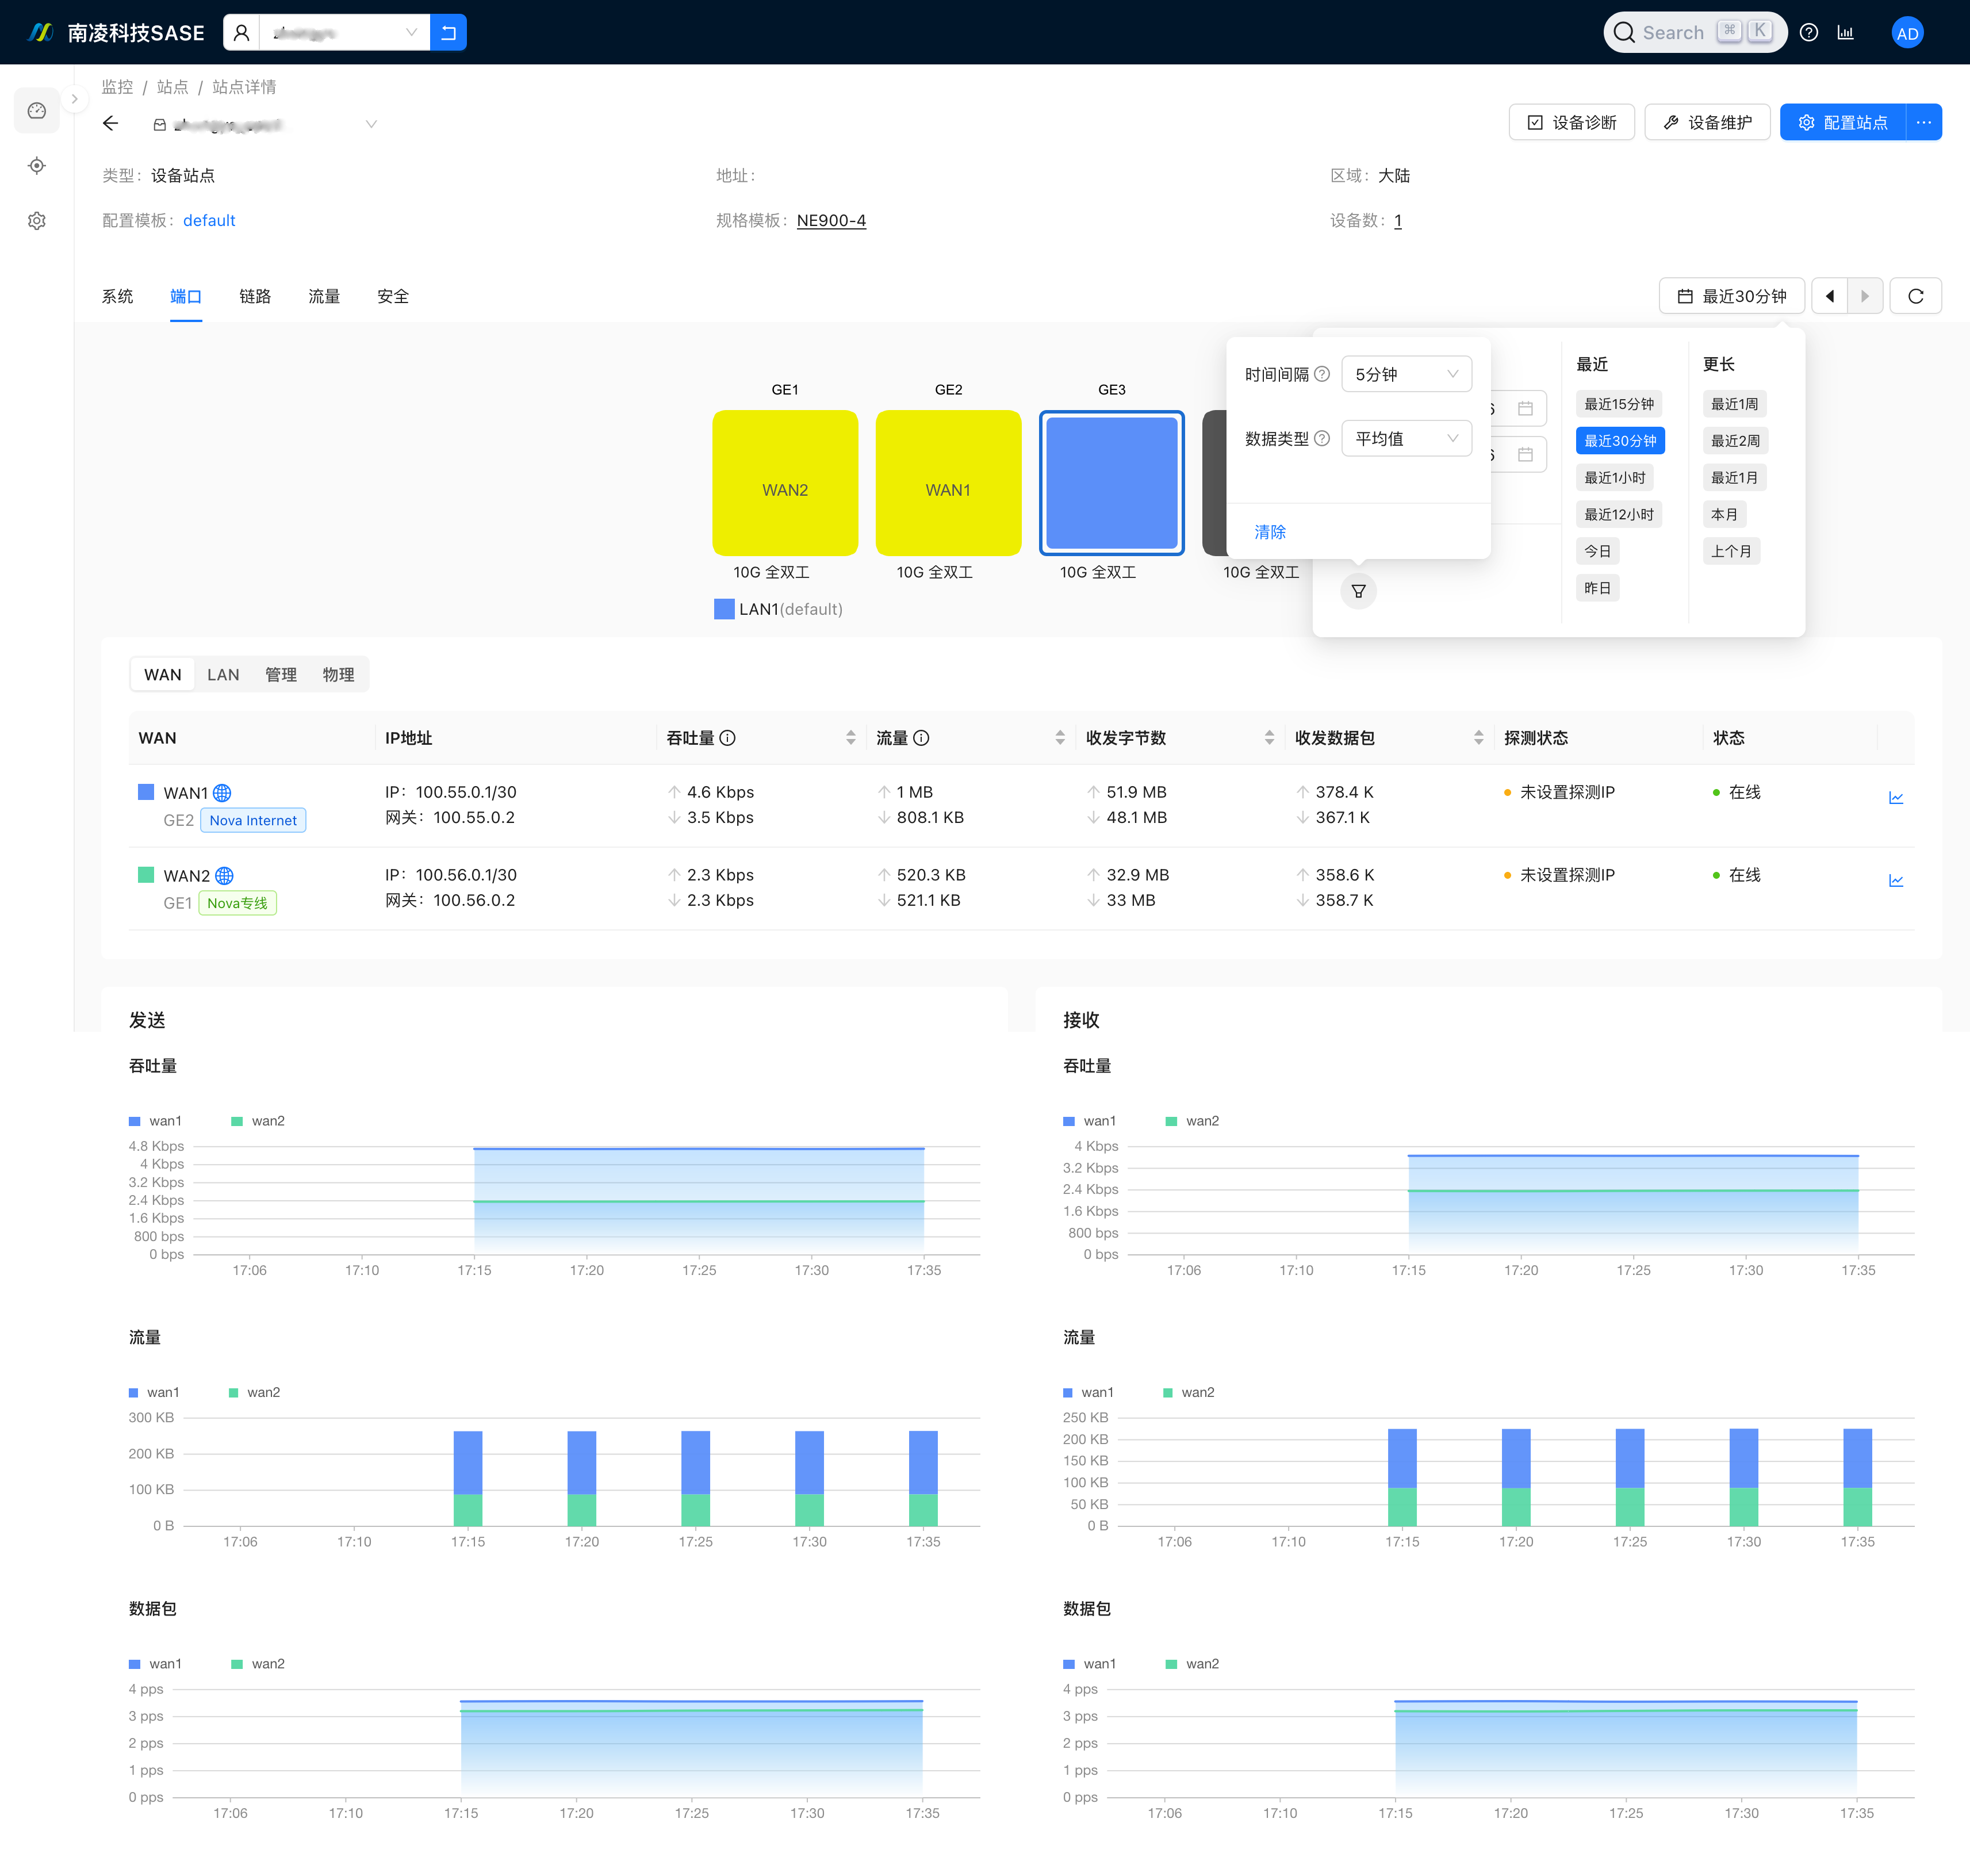Select the GE2 WAN1 port block
The image size is (1970, 1876).
(948, 483)
